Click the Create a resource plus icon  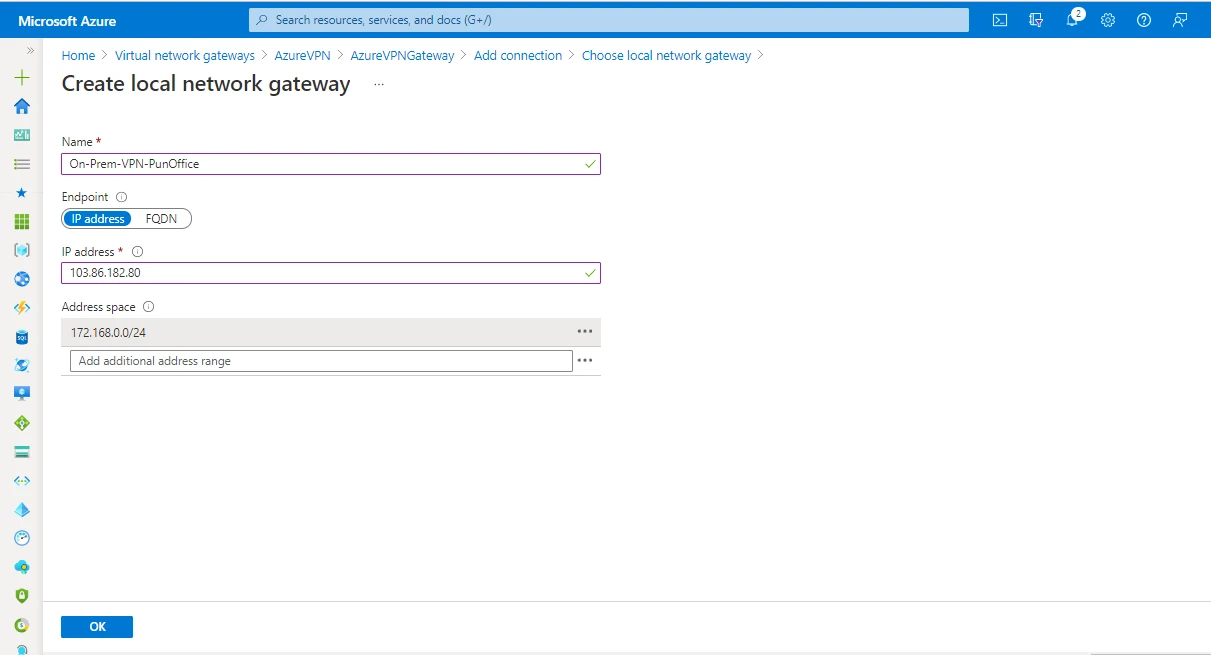22,76
